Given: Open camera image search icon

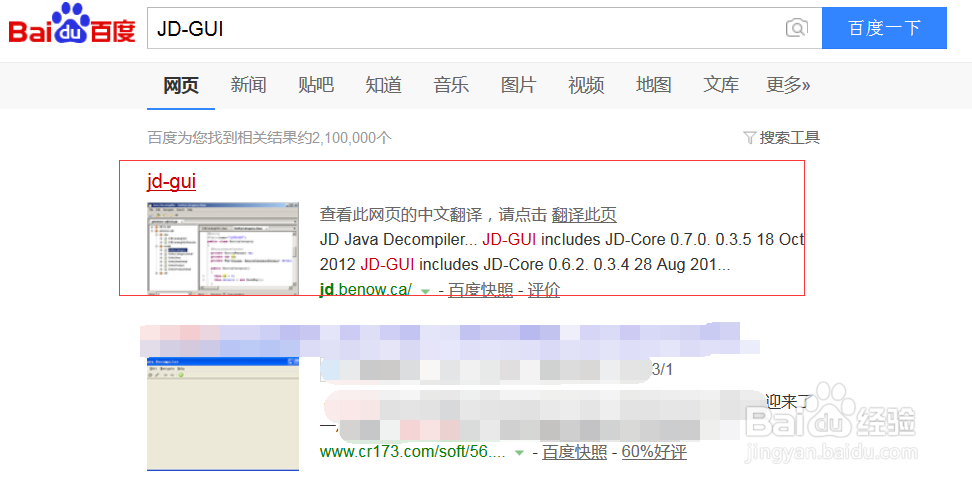Looking at the screenshot, I should [797, 28].
